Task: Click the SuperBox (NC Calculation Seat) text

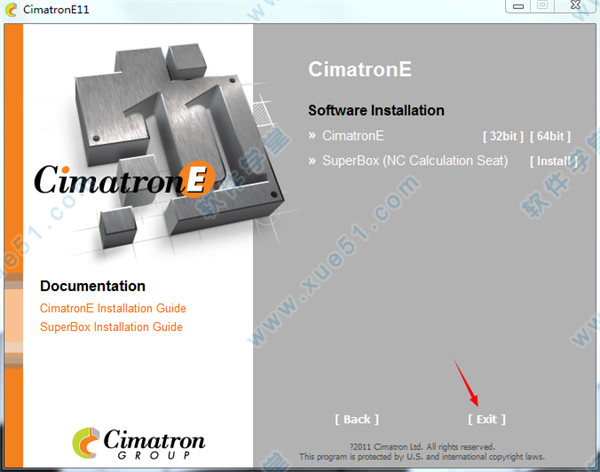Action: coord(415,161)
